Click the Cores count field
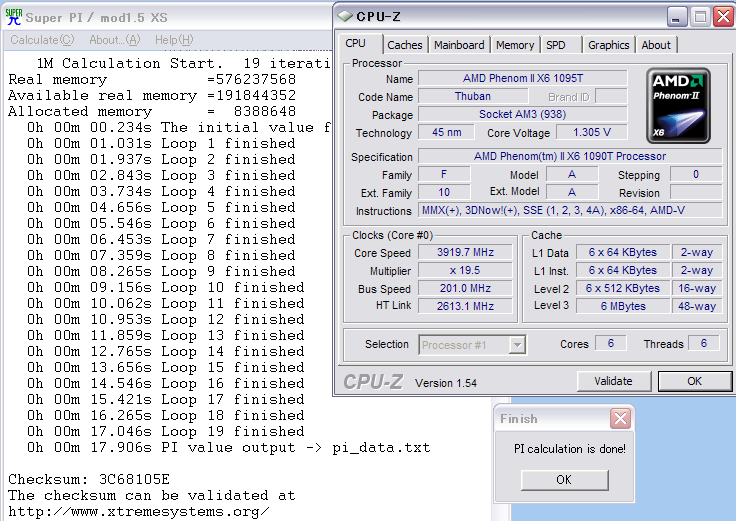This screenshot has width=736, height=521. [610, 343]
